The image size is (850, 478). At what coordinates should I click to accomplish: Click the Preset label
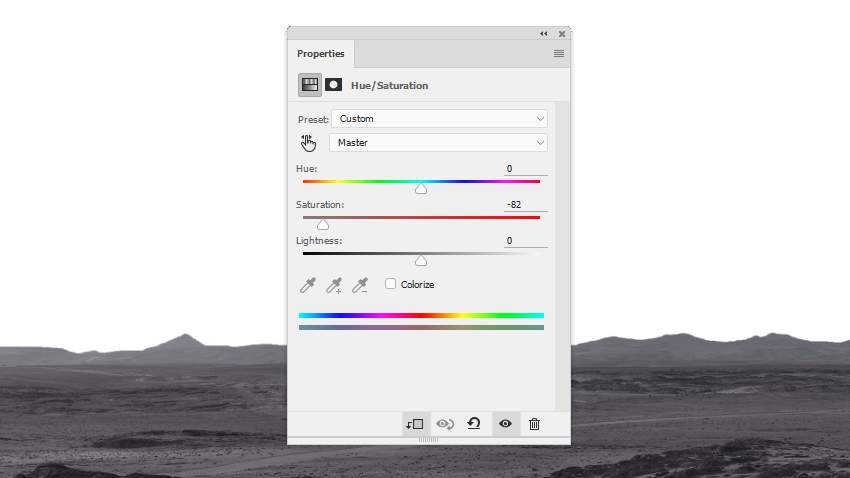pos(313,119)
